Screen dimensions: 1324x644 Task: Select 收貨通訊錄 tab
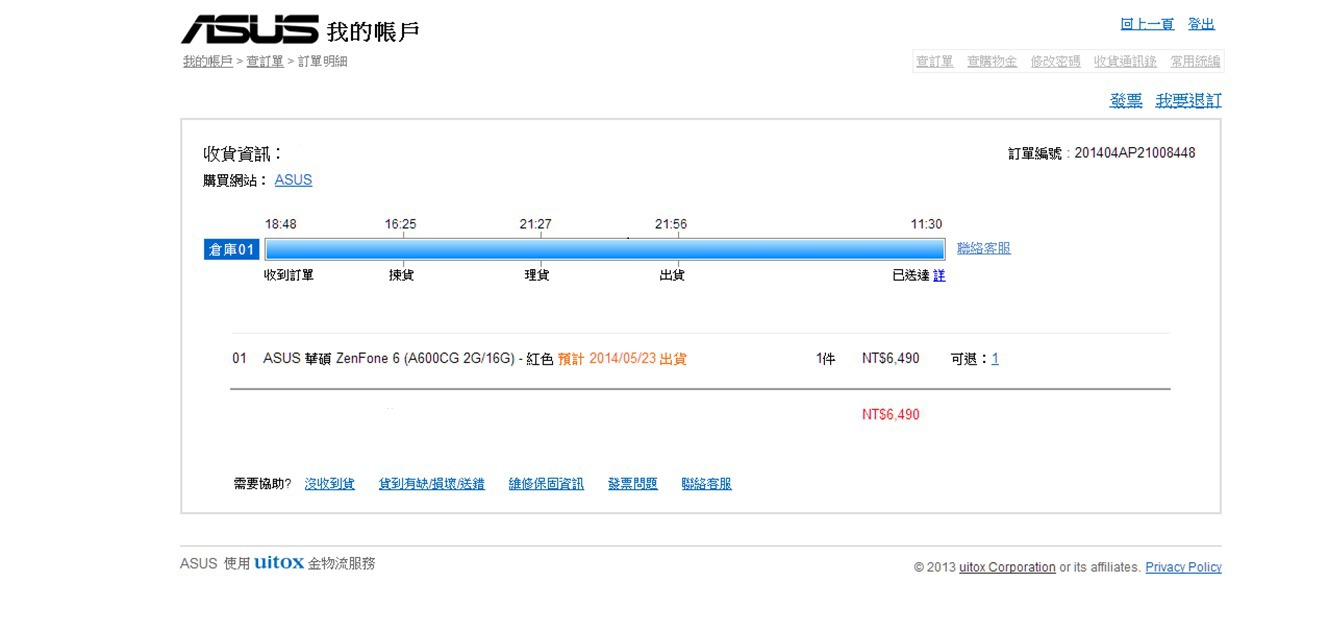(x=1125, y=62)
